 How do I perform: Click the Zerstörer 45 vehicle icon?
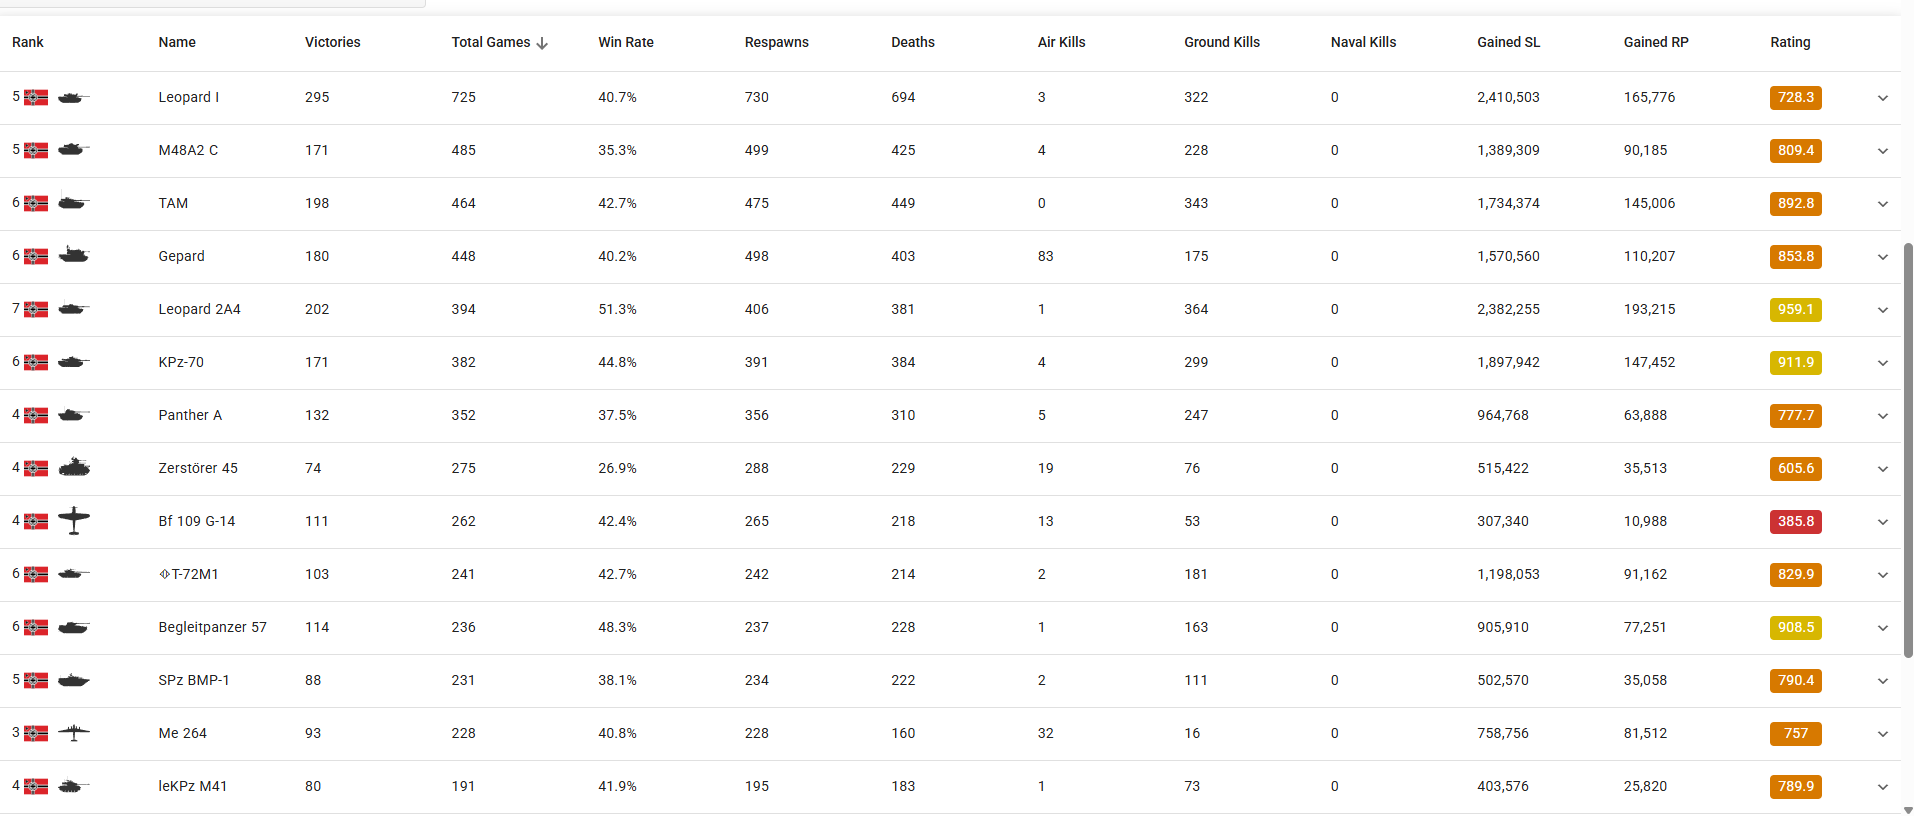[73, 467]
